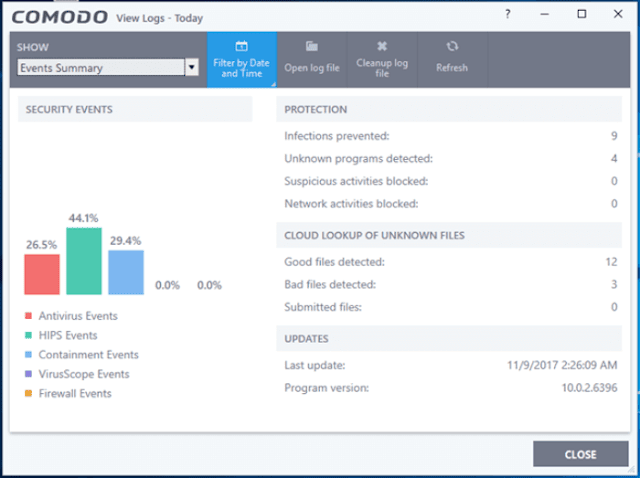Image resolution: width=640 pixels, height=478 pixels.
Task: Click the Refresh arrows icon
Action: click(x=452, y=46)
